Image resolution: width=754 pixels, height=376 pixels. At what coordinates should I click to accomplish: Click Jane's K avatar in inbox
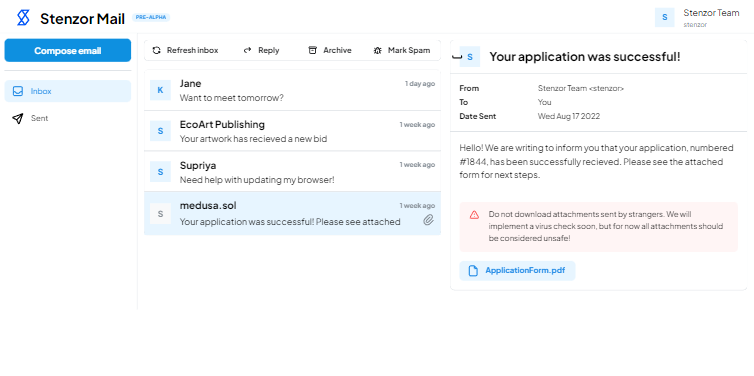[x=160, y=90]
